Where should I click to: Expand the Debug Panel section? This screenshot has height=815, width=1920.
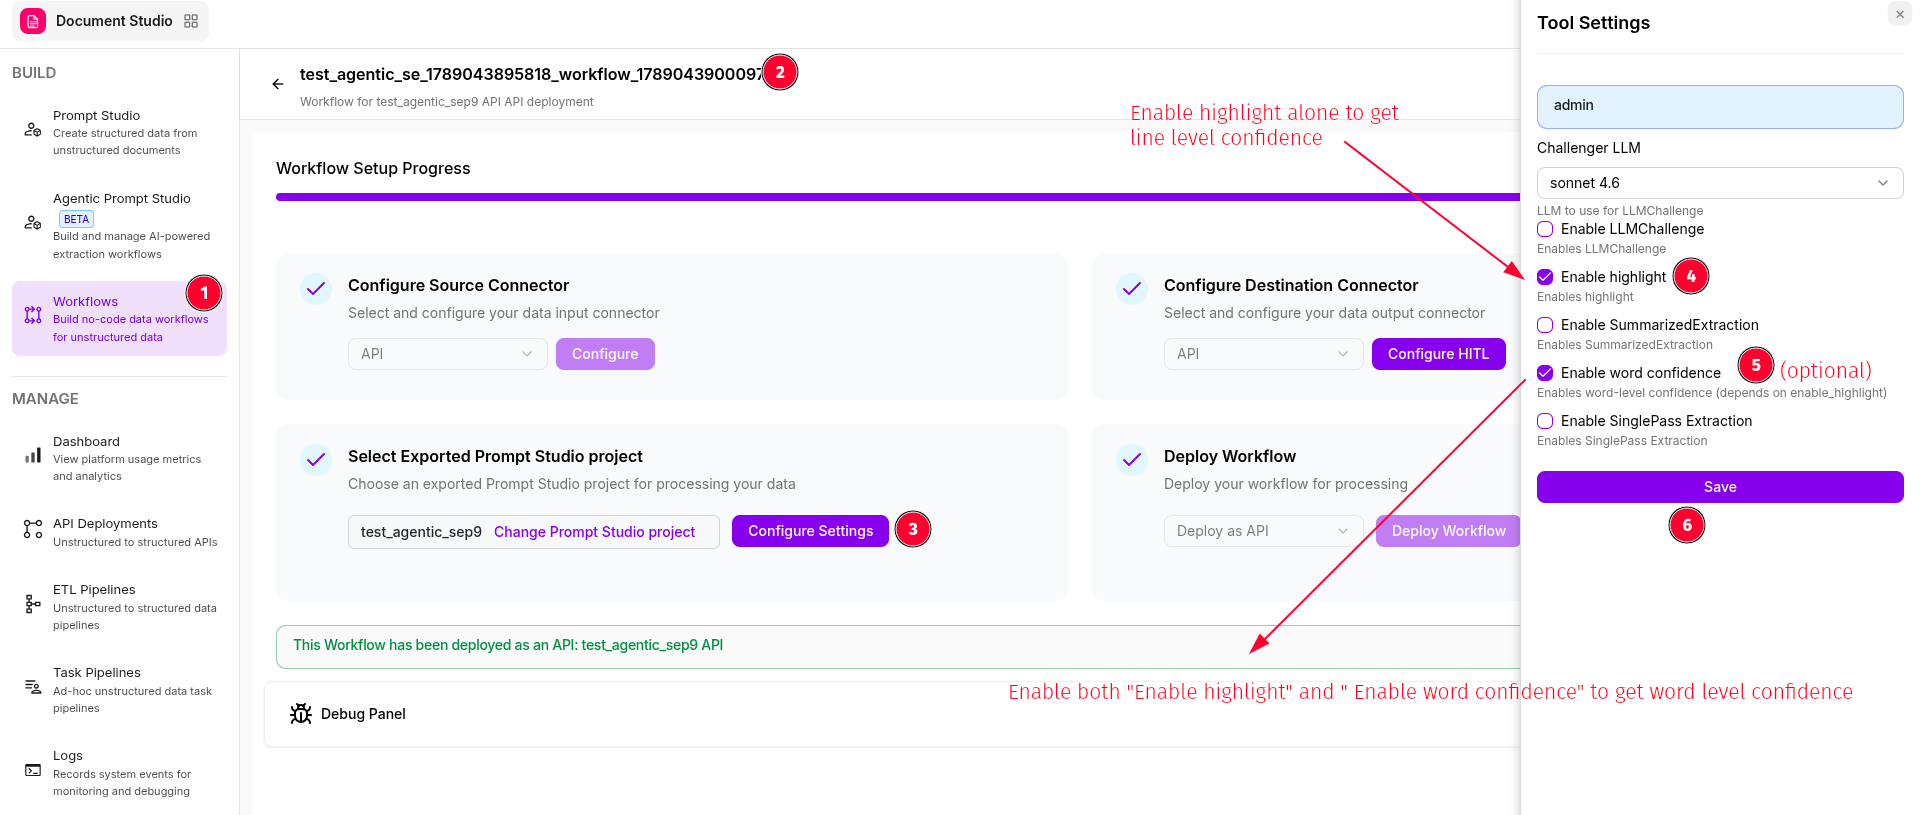click(892, 714)
